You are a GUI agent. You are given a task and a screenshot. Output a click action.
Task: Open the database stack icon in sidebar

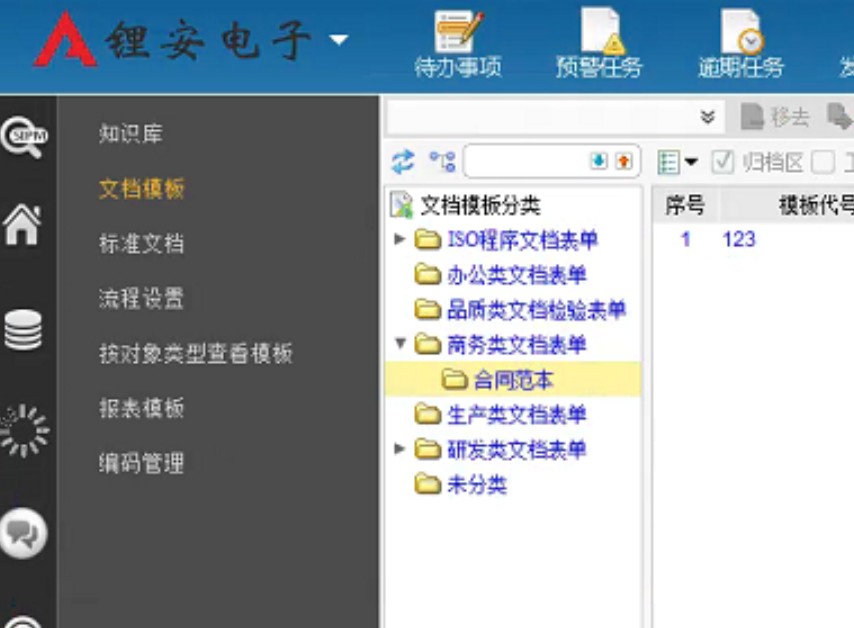click(x=22, y=330)
